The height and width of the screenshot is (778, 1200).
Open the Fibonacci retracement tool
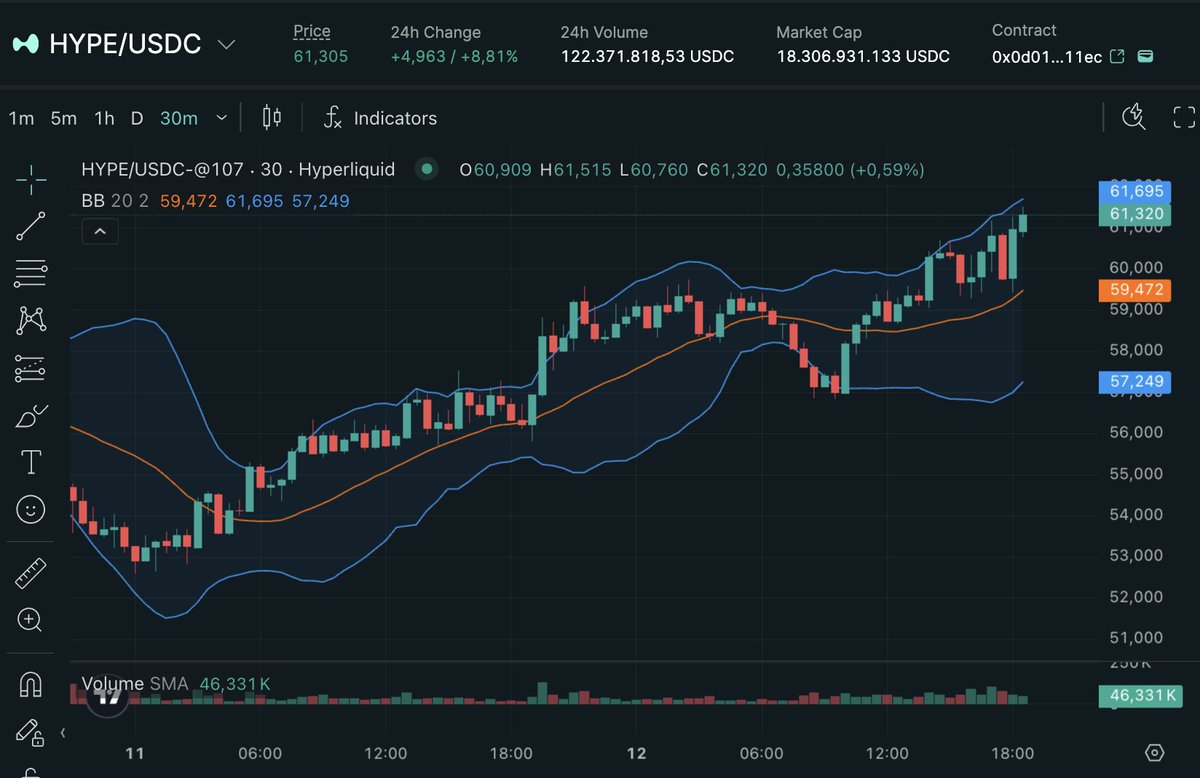click(31, 273)
